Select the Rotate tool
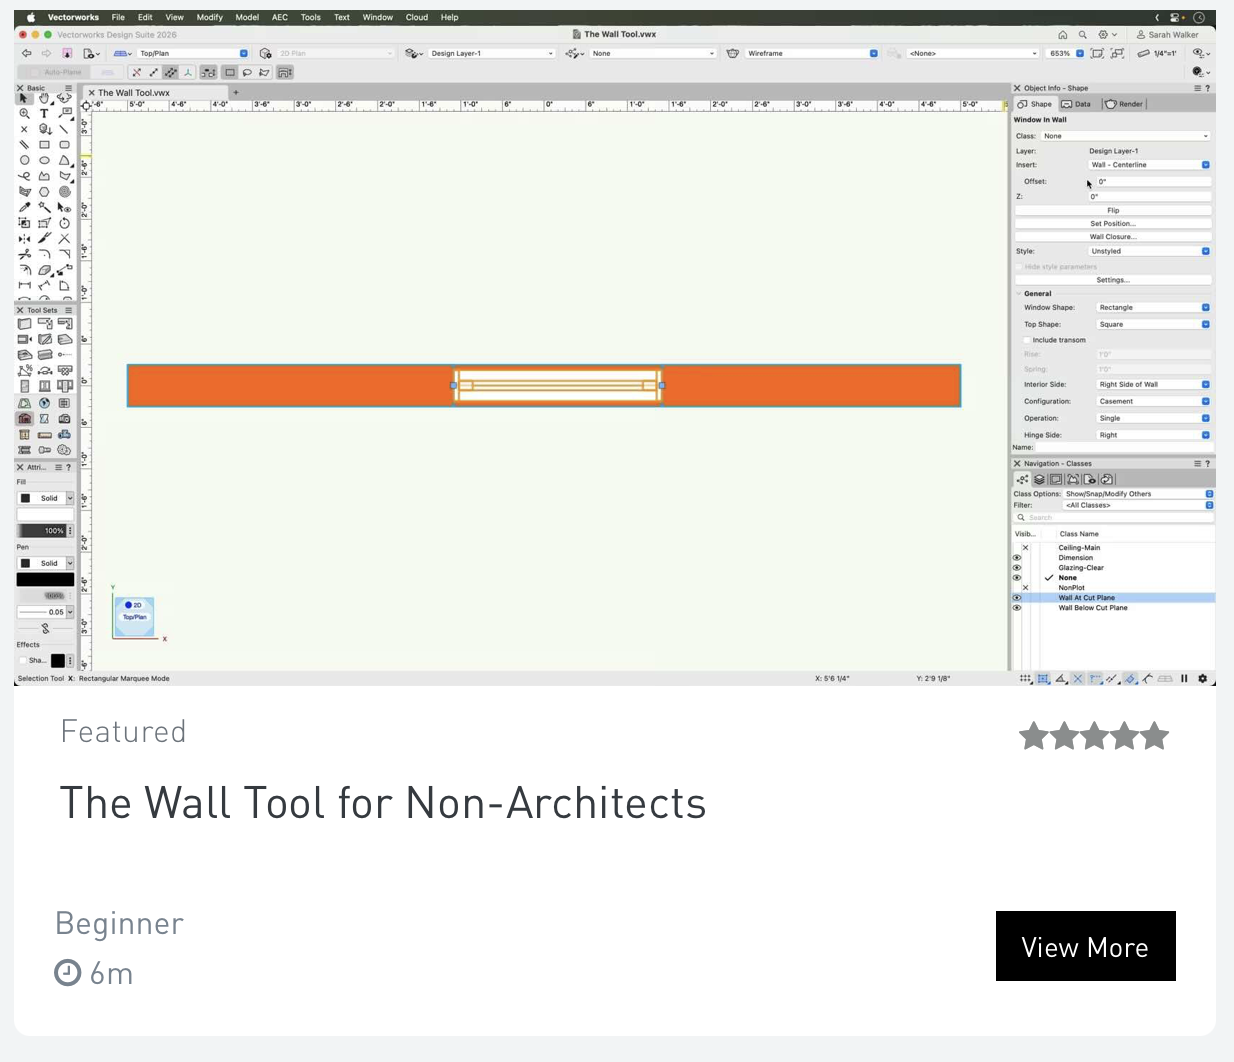 [64, 223]
